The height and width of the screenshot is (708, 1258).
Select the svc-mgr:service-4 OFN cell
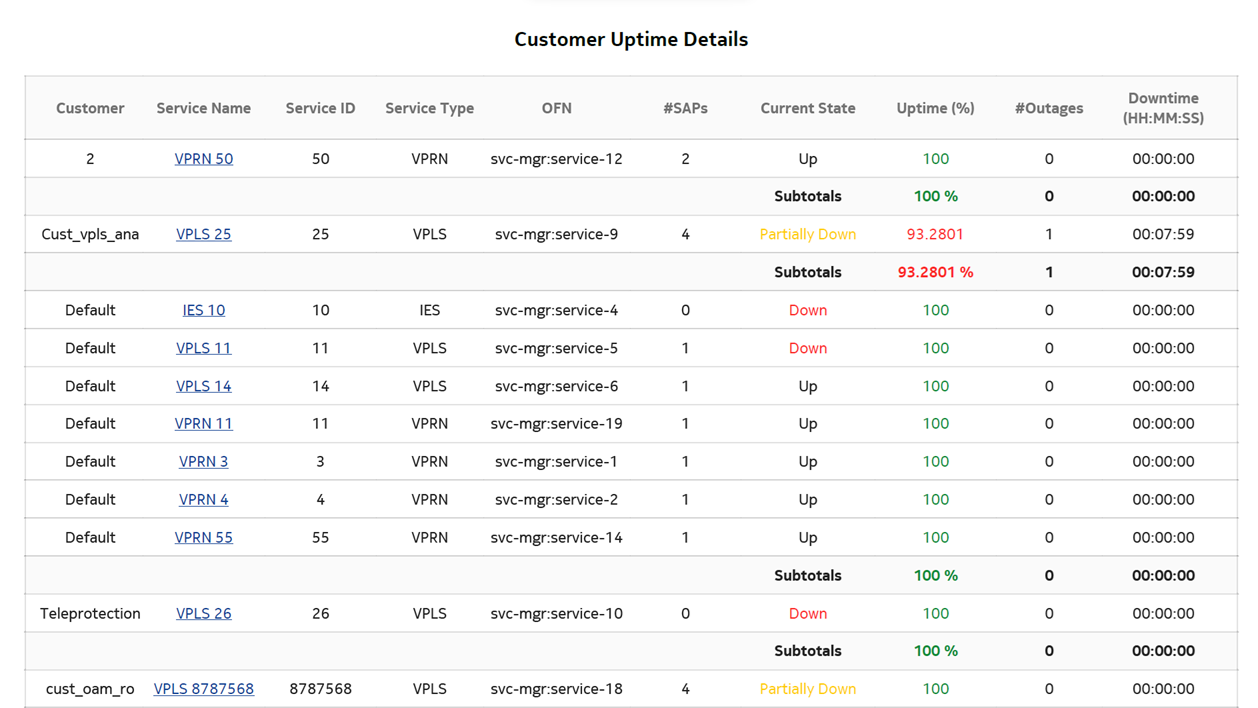tap(556, 310)
